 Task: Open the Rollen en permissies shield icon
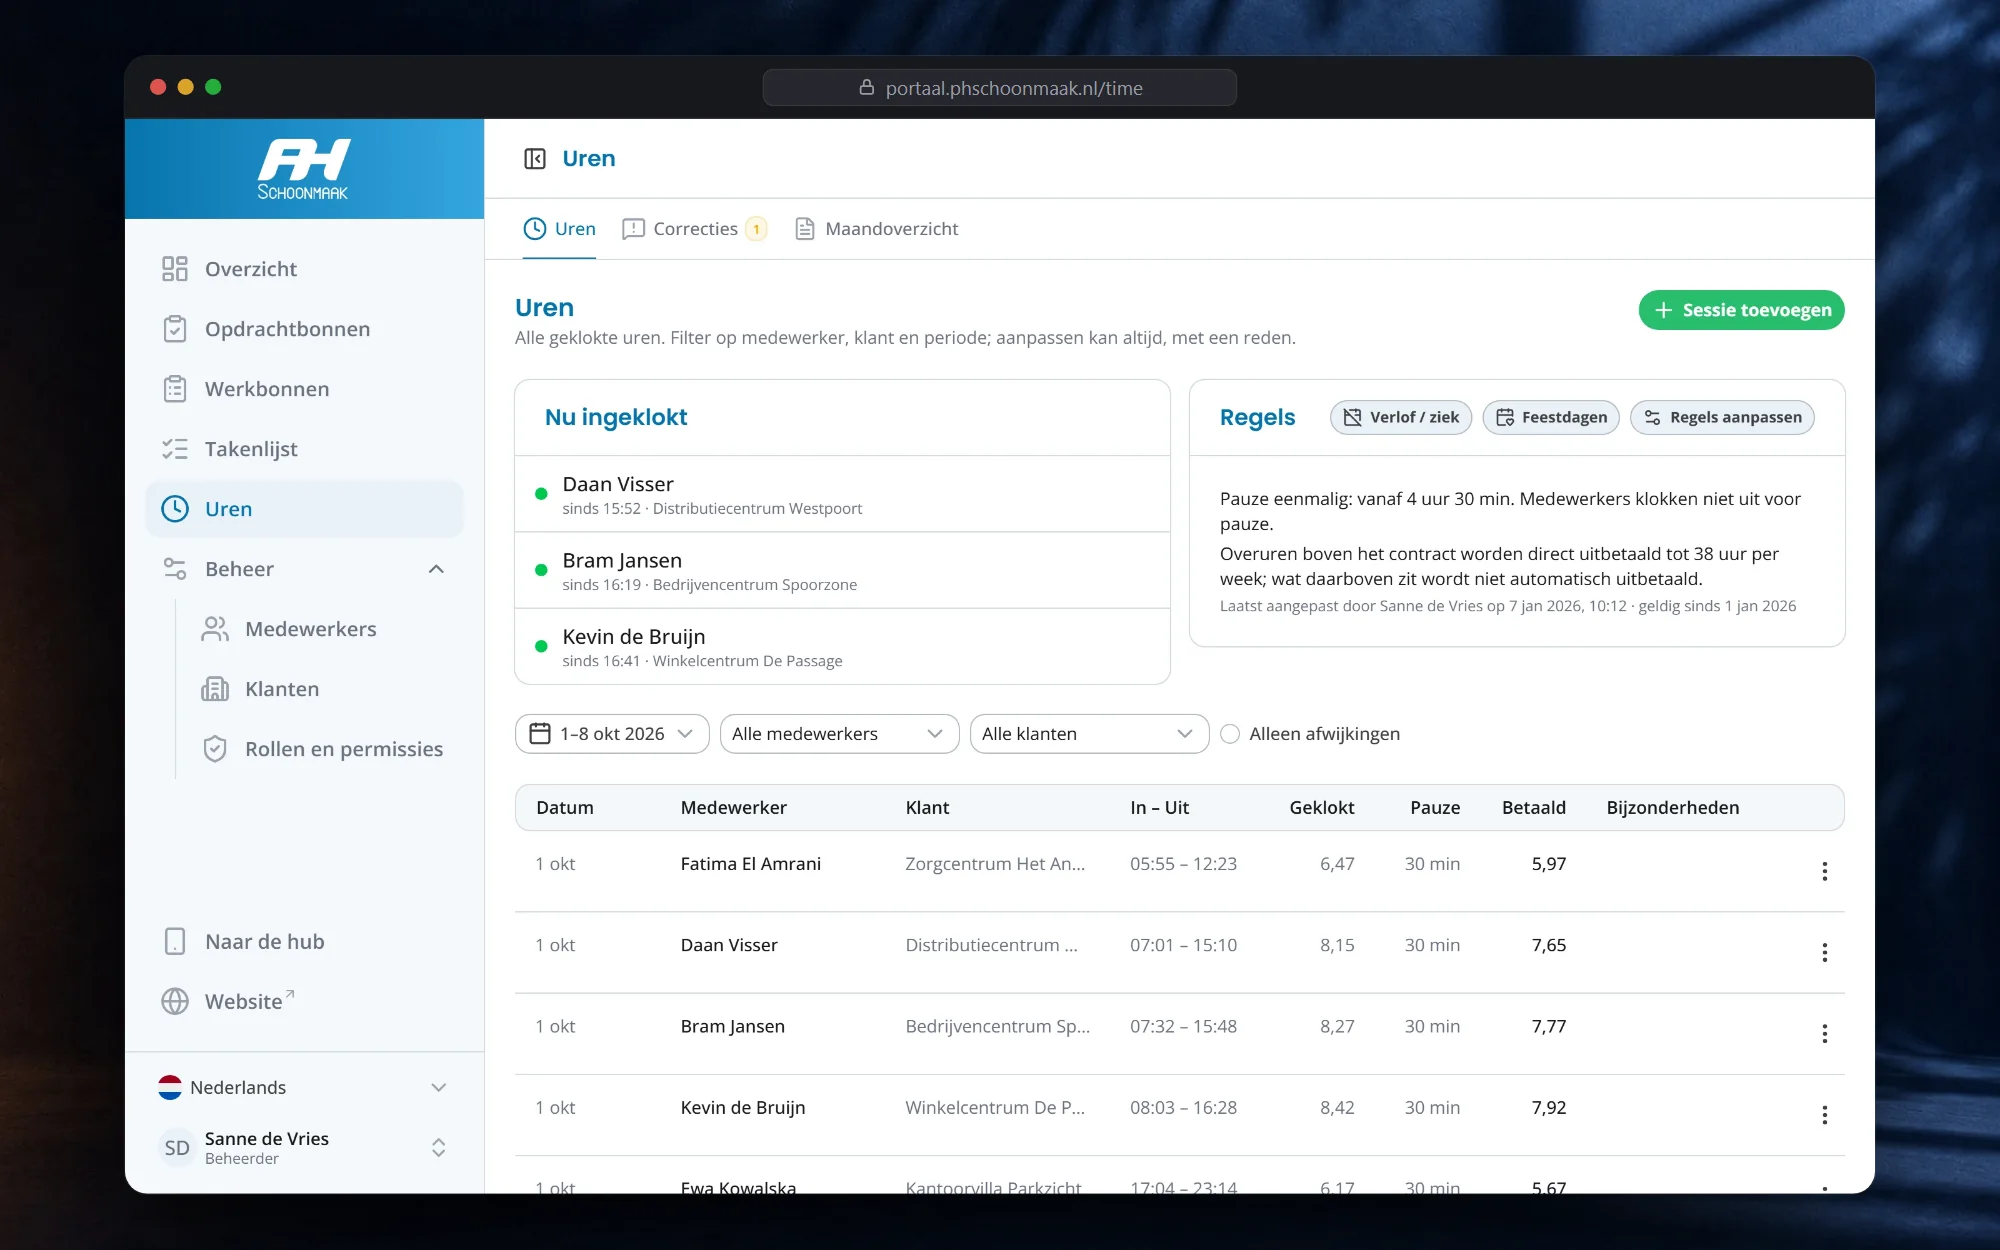tap(215, 749)
